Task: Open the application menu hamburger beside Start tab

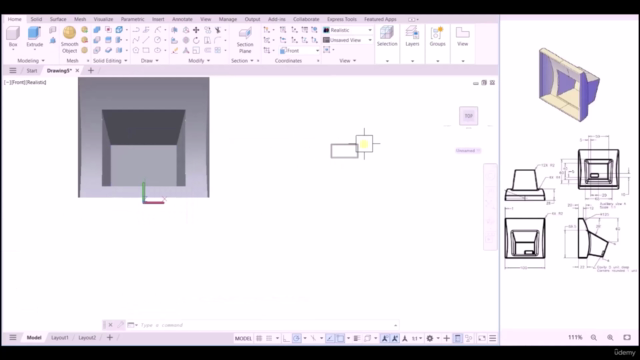Action: tap(13, 71)
